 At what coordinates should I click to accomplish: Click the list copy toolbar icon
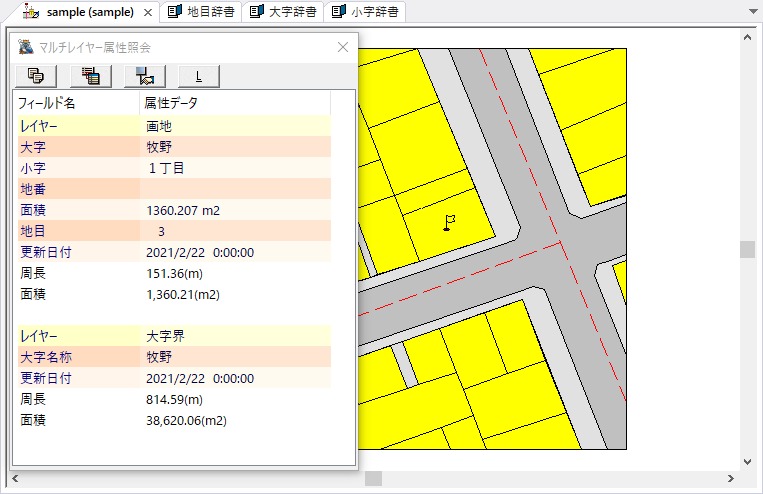click(x=91, y=76)
